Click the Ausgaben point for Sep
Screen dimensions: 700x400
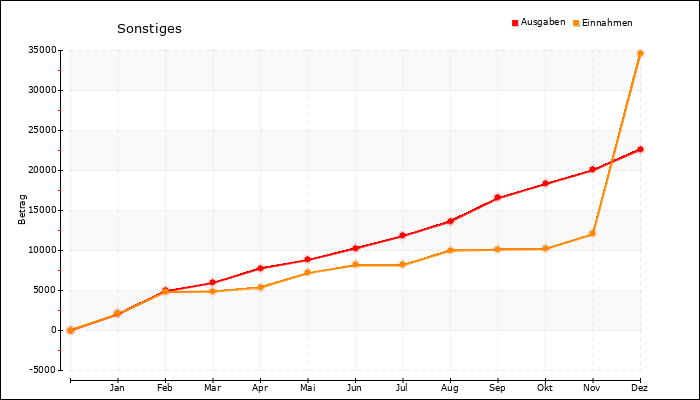click(497, 198)
